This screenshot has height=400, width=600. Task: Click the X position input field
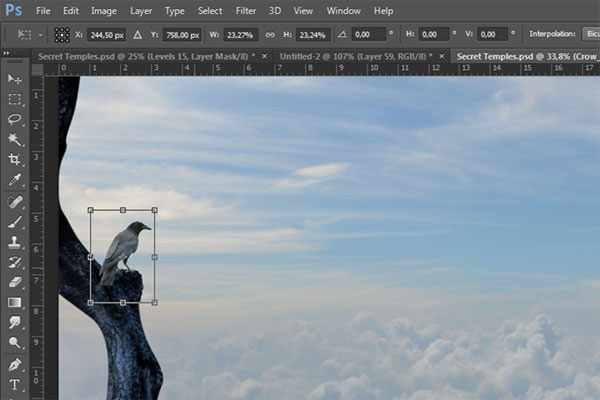[x=107, y=34]
